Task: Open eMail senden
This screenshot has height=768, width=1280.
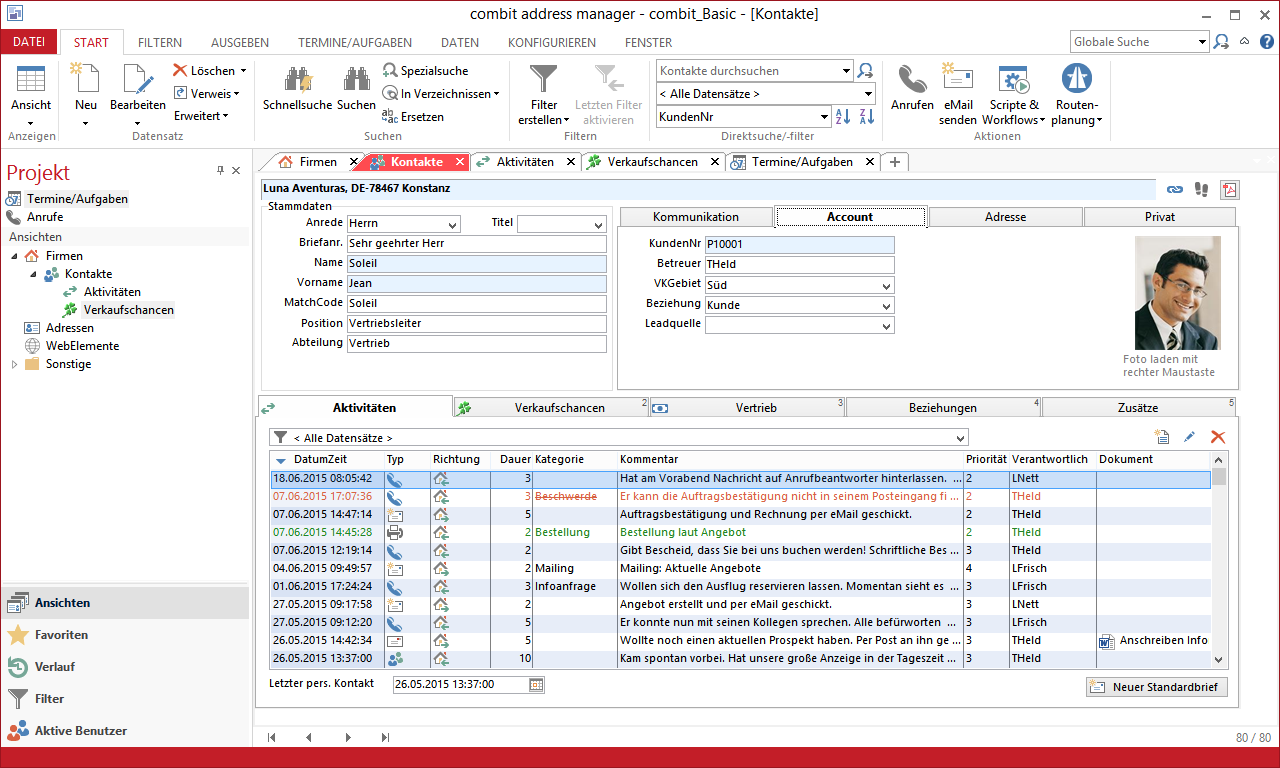Action: [x=957, y=80]
